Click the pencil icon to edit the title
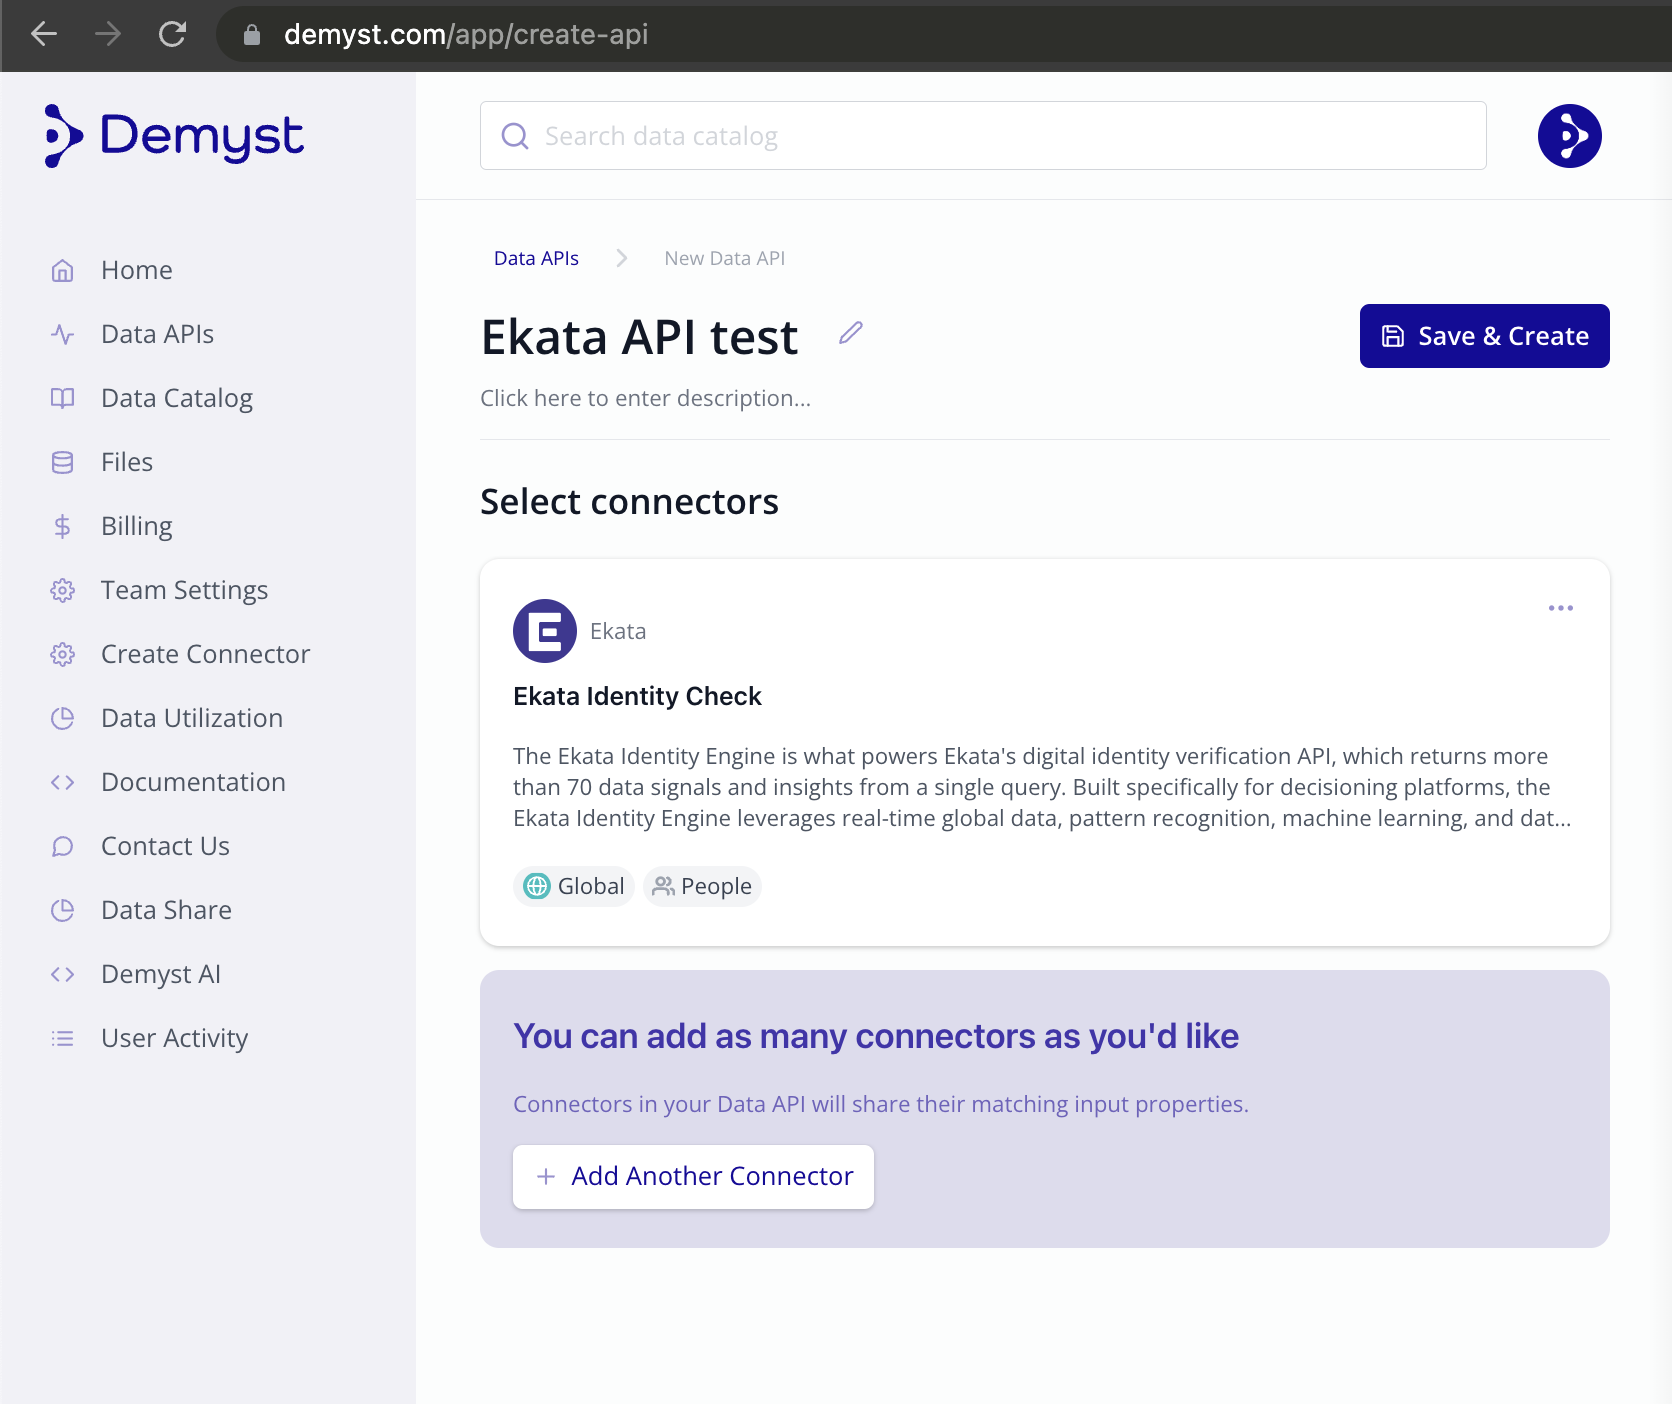The width and height of the screenshot is (1672, 1404). 851,333
